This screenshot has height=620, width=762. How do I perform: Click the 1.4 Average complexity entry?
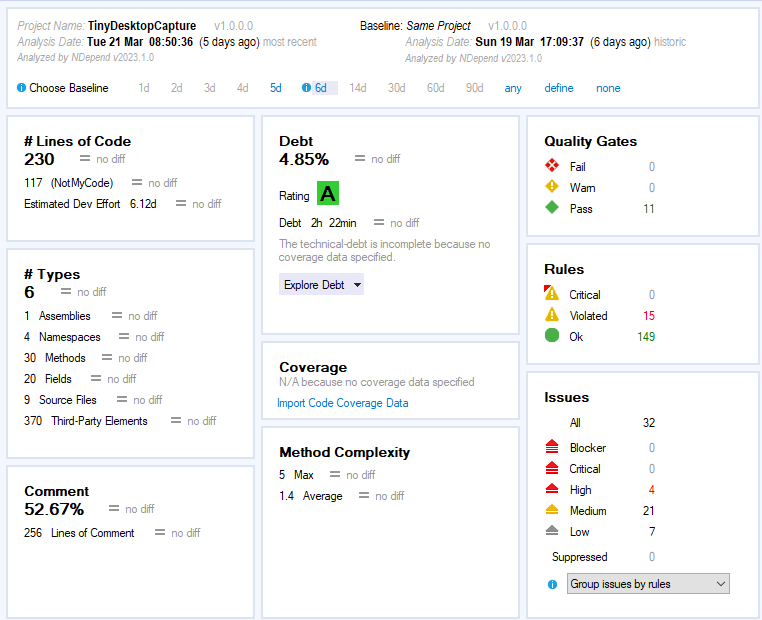click(x=311, y=496)
